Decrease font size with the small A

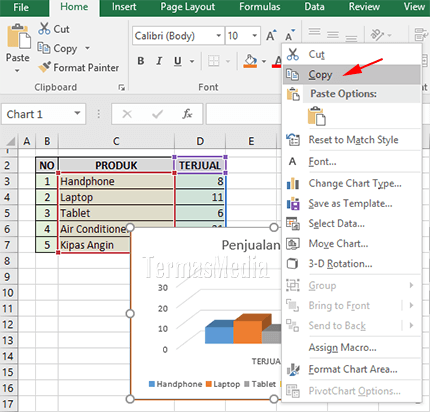pyautogui.click(x=289, y=35)
